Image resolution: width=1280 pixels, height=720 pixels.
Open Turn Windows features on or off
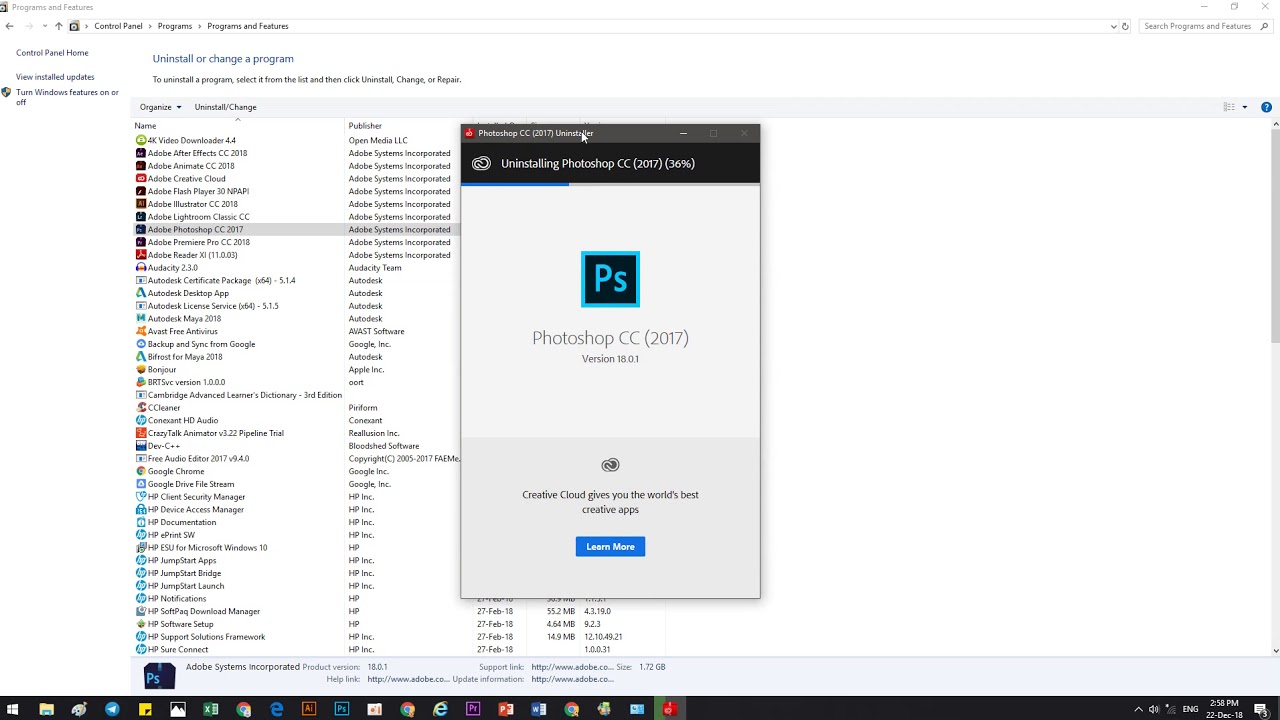click(x=67, y=97)
